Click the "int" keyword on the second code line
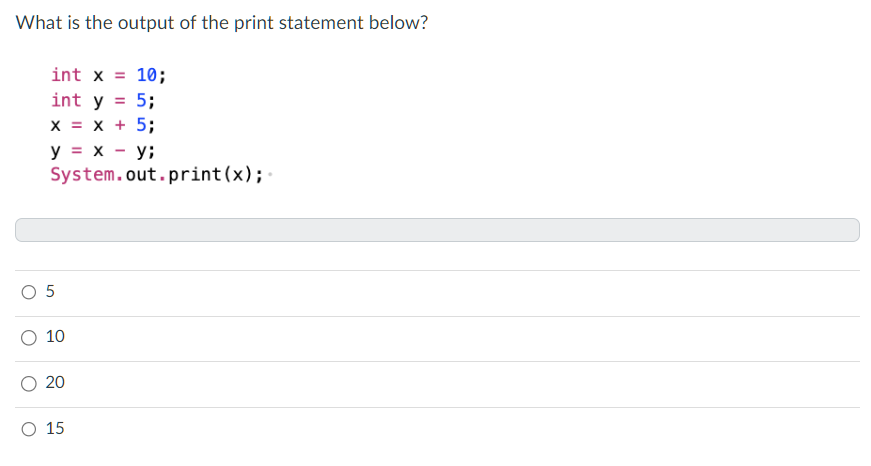 66,100
